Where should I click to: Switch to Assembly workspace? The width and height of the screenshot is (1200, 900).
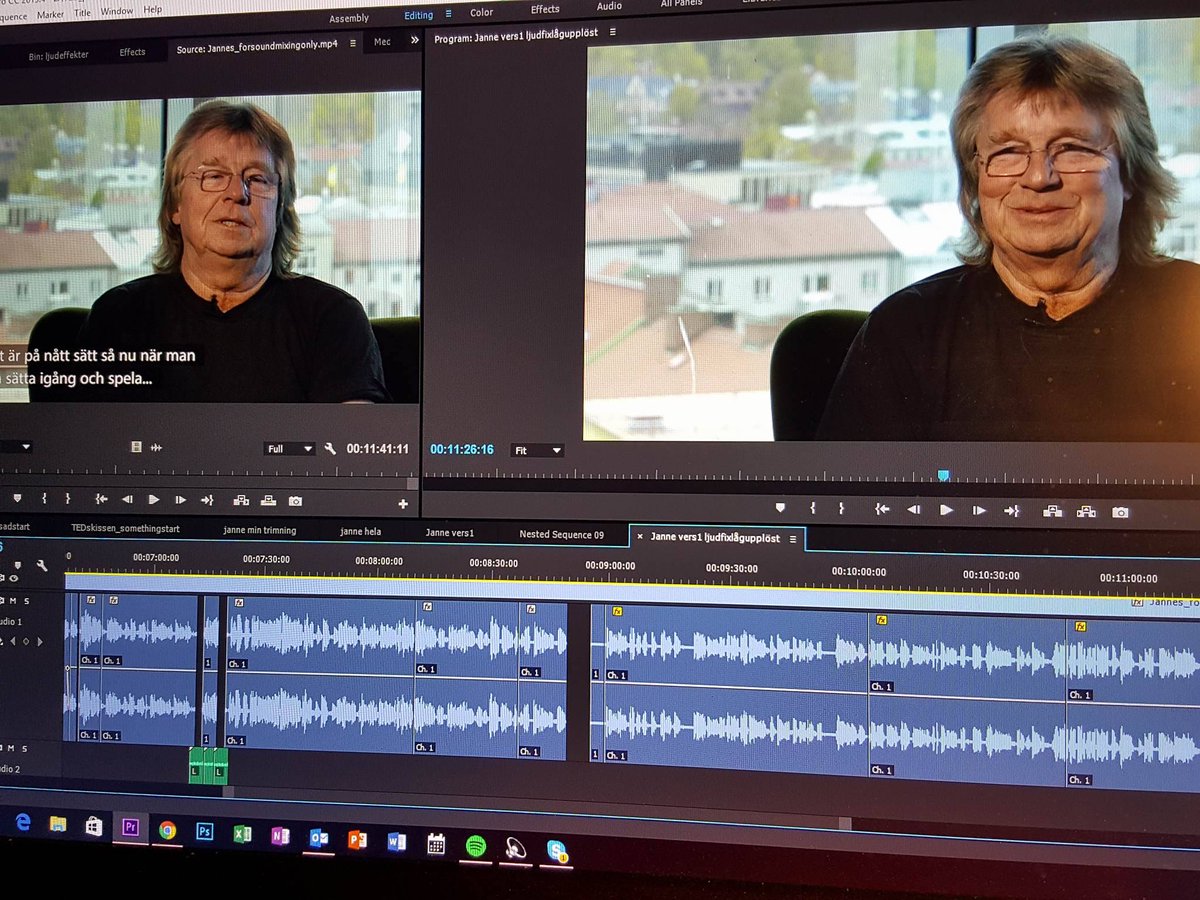(x=349, y=17)
